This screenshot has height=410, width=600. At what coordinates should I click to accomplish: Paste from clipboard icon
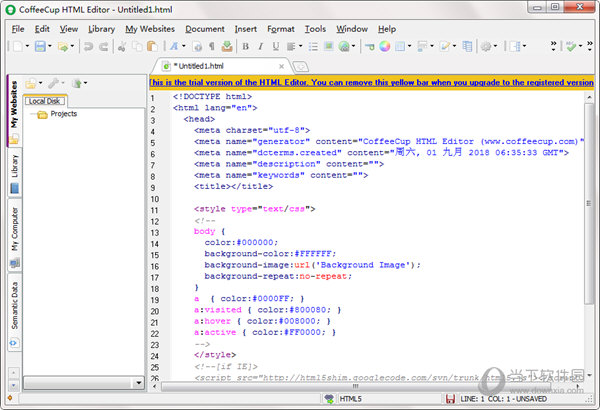pos(152,47)
